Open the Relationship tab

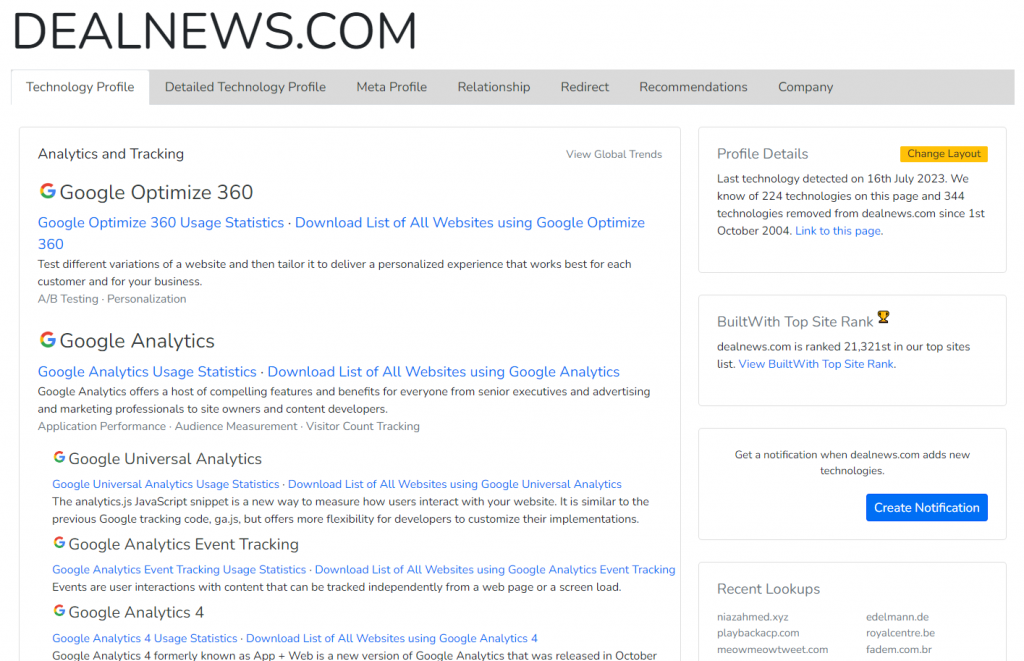point(494,87)
